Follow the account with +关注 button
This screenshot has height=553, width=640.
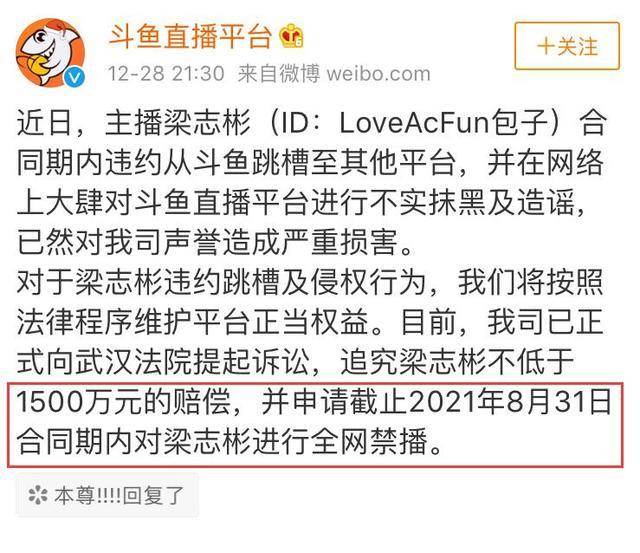[567, 46]
